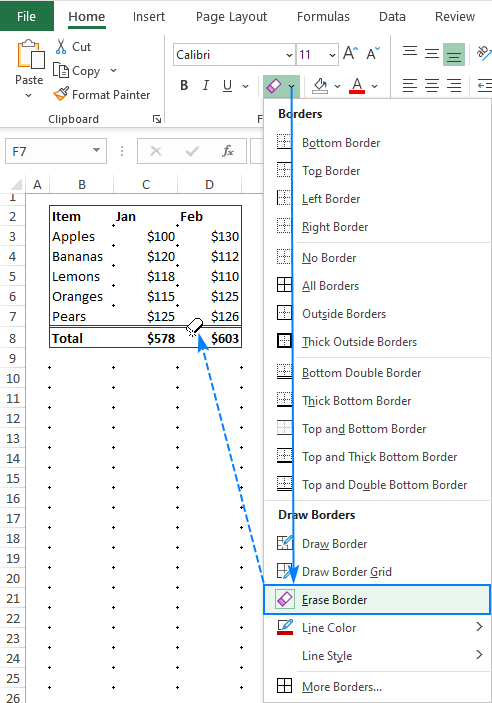Screen dimensions: 492x703
Task: Select column C header
Action: click(x=146, y=184)
